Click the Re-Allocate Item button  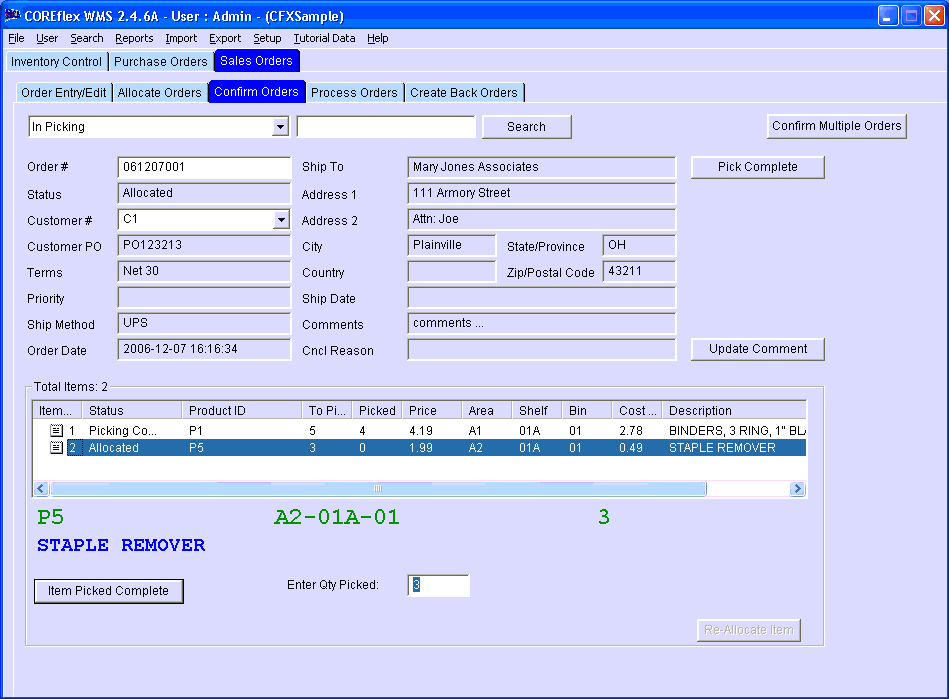[x=749, y=630]
